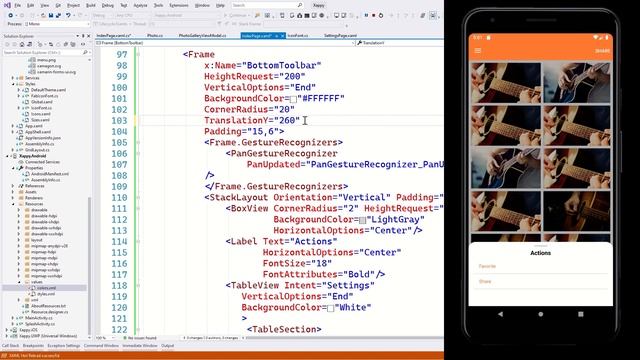Click the Break All pause icon
640x360 pixels.
[x=366, y=15]
